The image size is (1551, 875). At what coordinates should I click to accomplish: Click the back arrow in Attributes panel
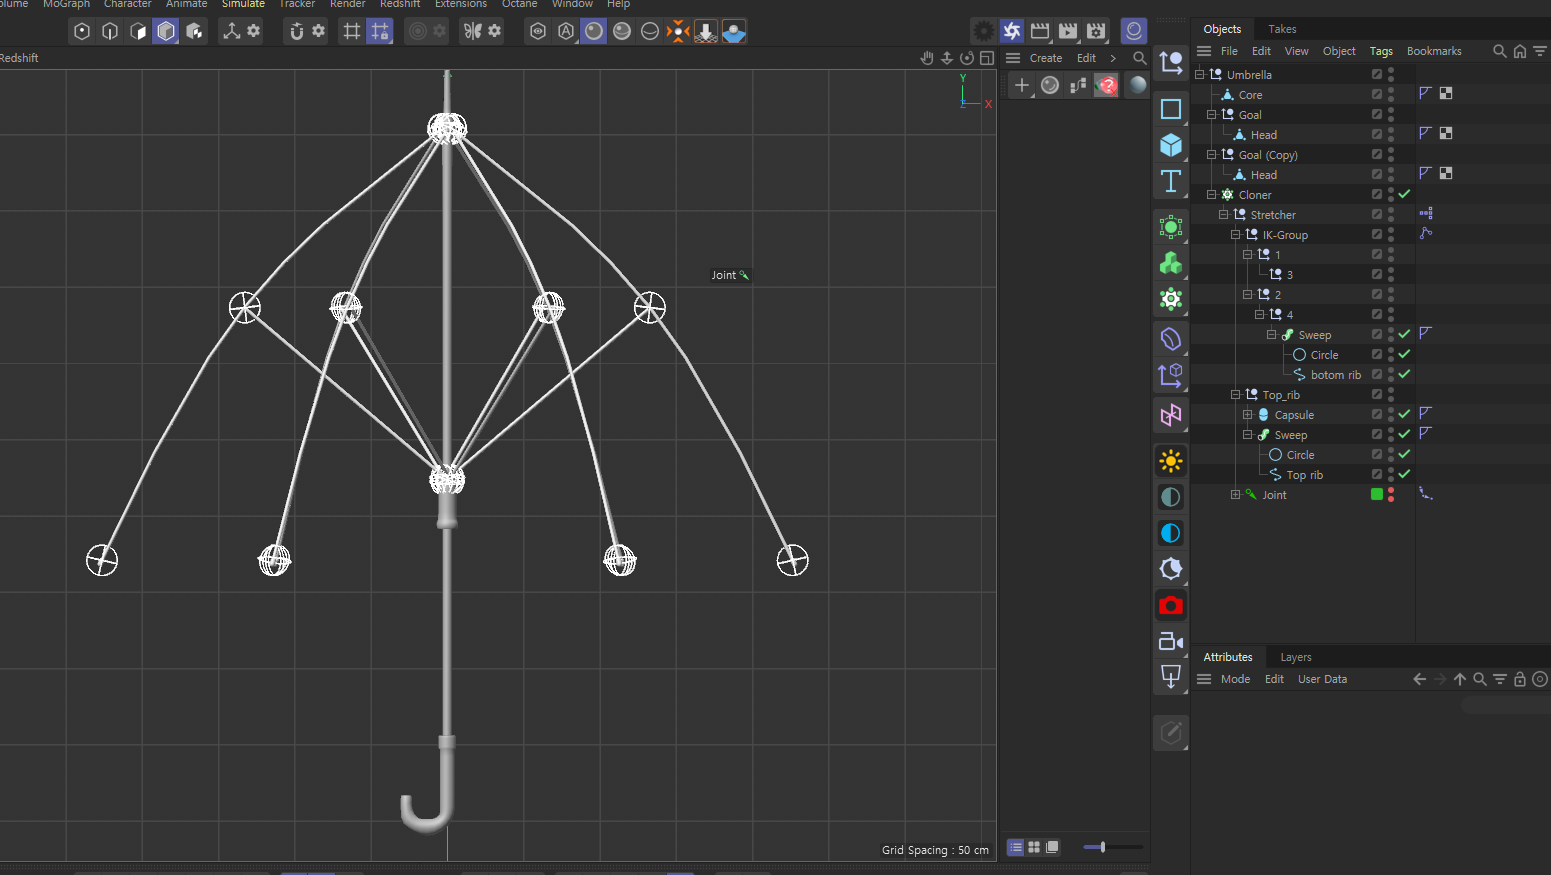click(1419, 679)
